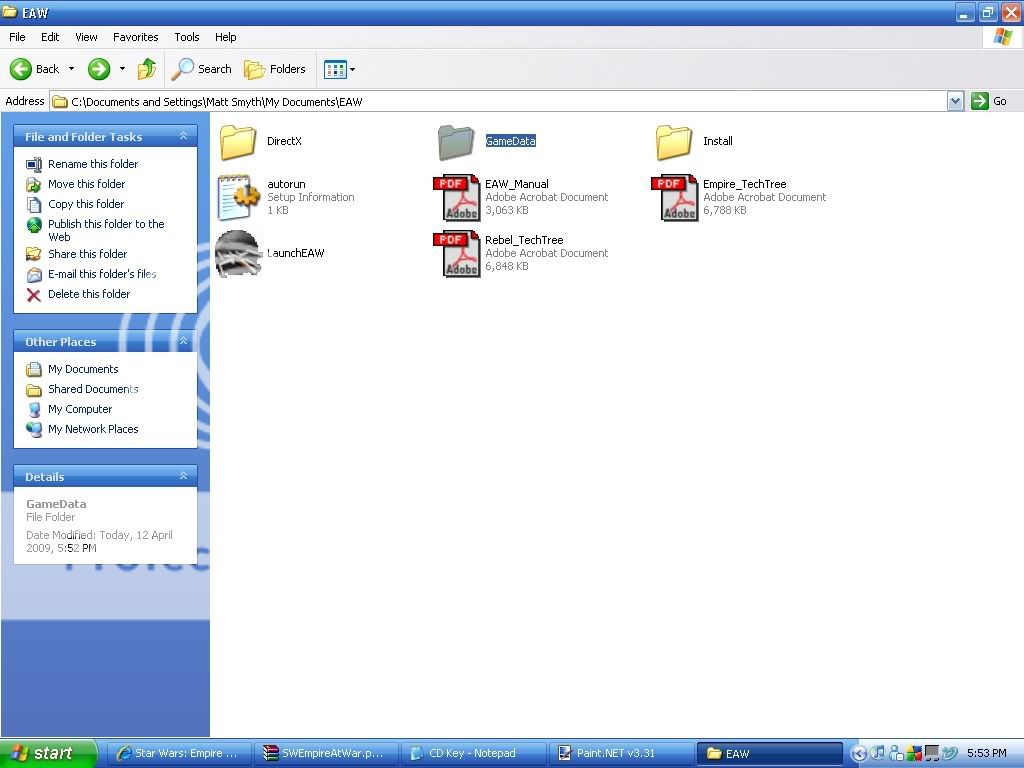
Task: Expand hidden system tray icons arrow
Action: (859, 754)
